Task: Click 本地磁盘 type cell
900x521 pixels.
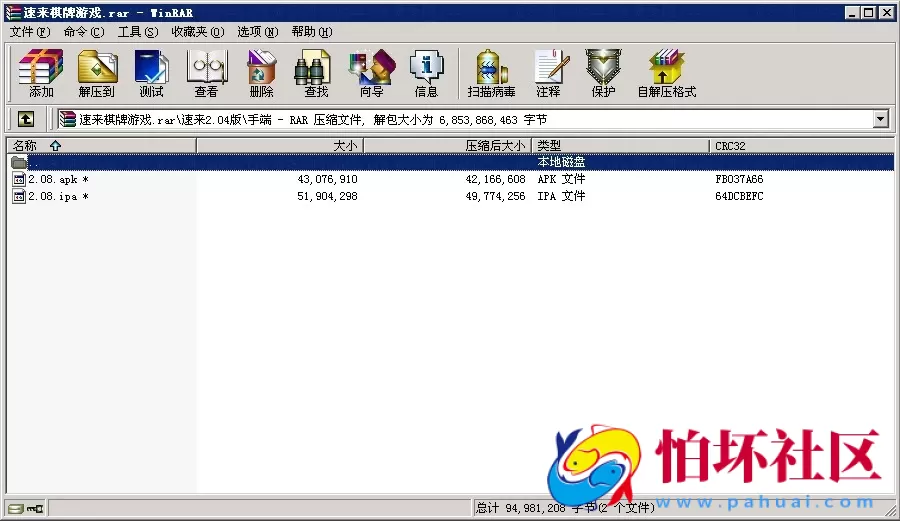Action: [561, 162]
